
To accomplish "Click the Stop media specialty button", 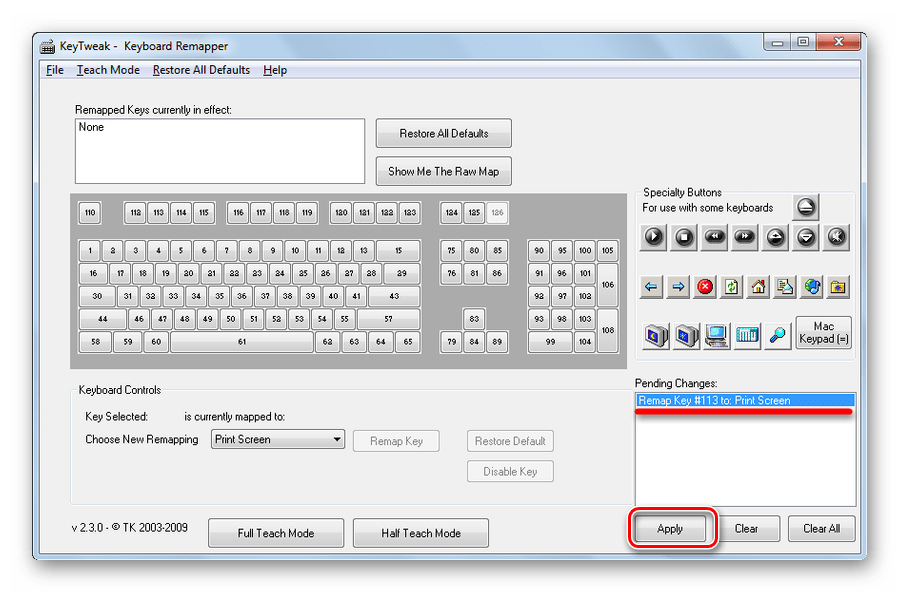I will [x=684, y=237].
